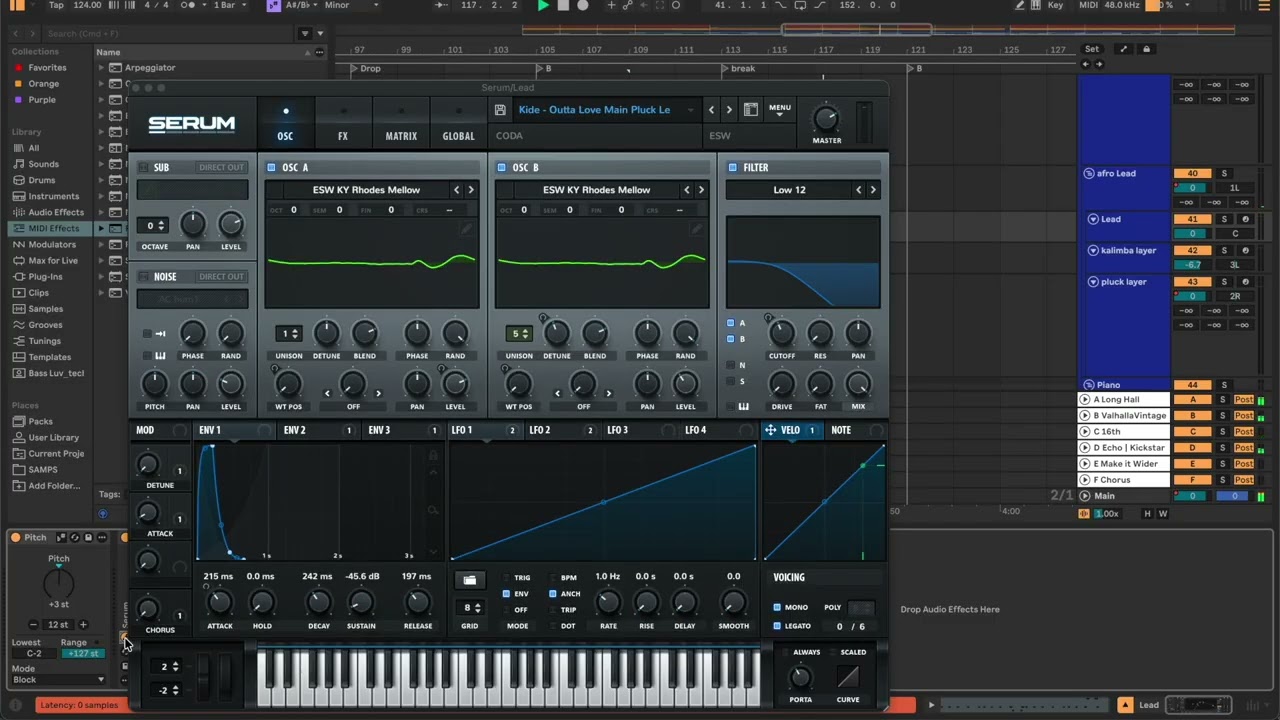The width and height of the screenshot is (1280, 720).
Task: Select the LFO 2 tab
Action: pyautogui.click(x=540, y=430)
